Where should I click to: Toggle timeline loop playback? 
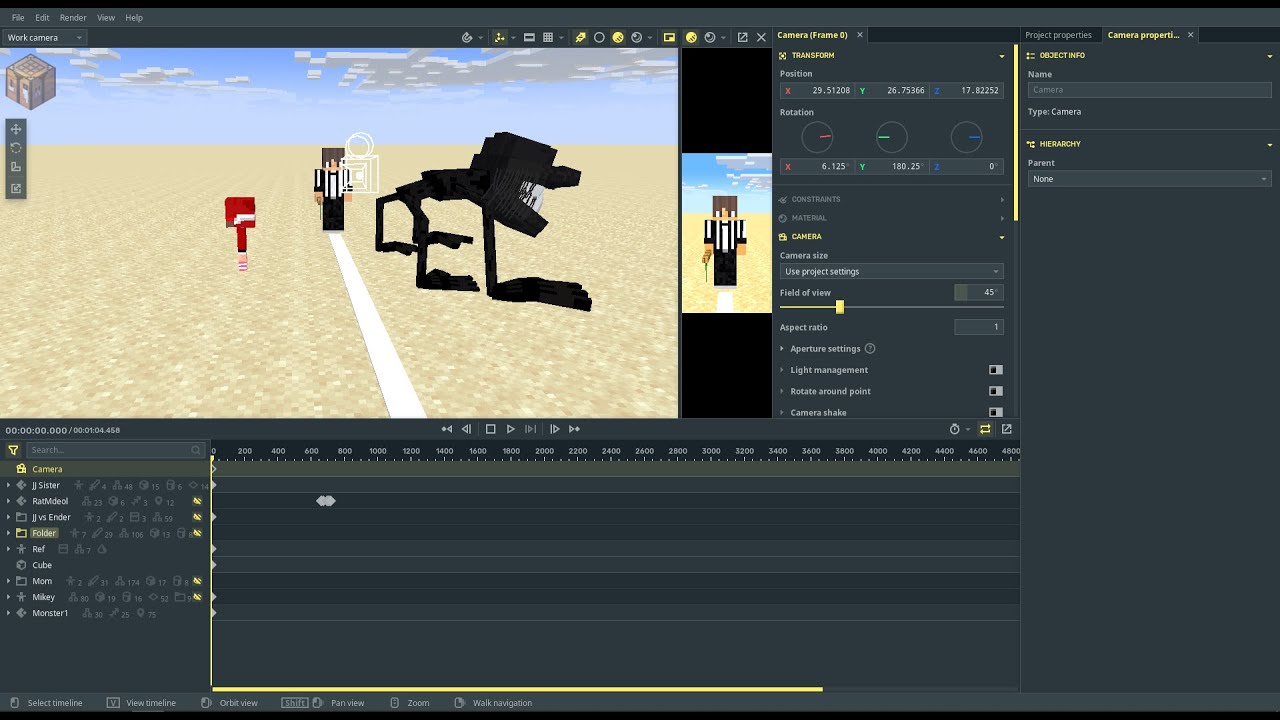(985, 429)
